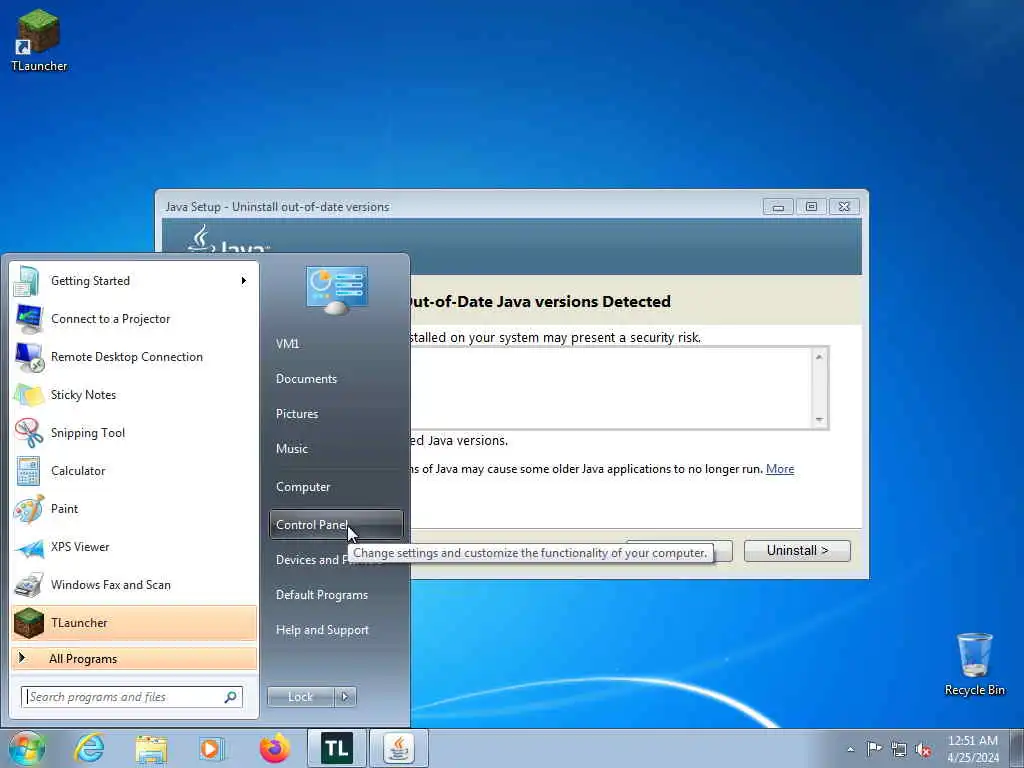Click the Connect to a Projector icon

pos(28,319)
